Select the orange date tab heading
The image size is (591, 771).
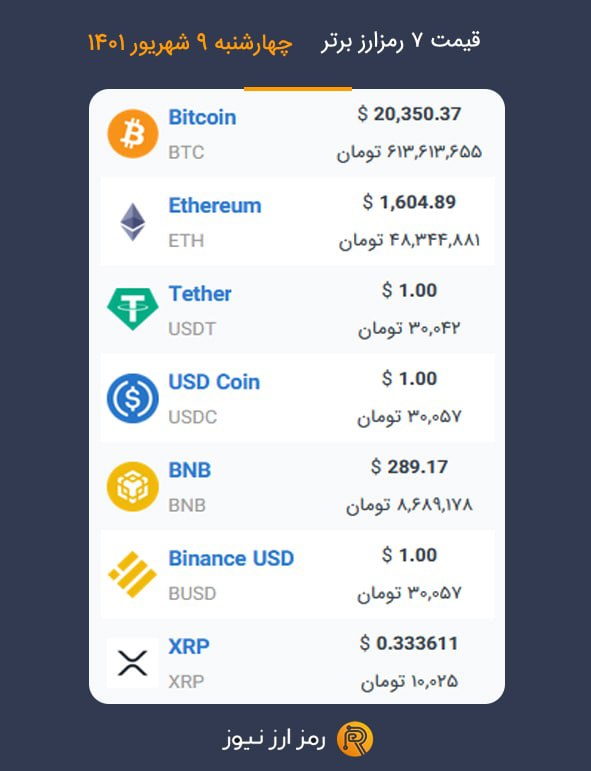click(x=190, y=43)
